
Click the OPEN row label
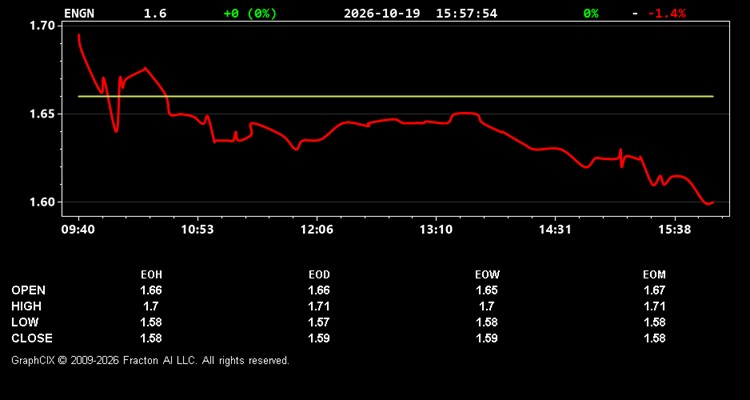29,290
